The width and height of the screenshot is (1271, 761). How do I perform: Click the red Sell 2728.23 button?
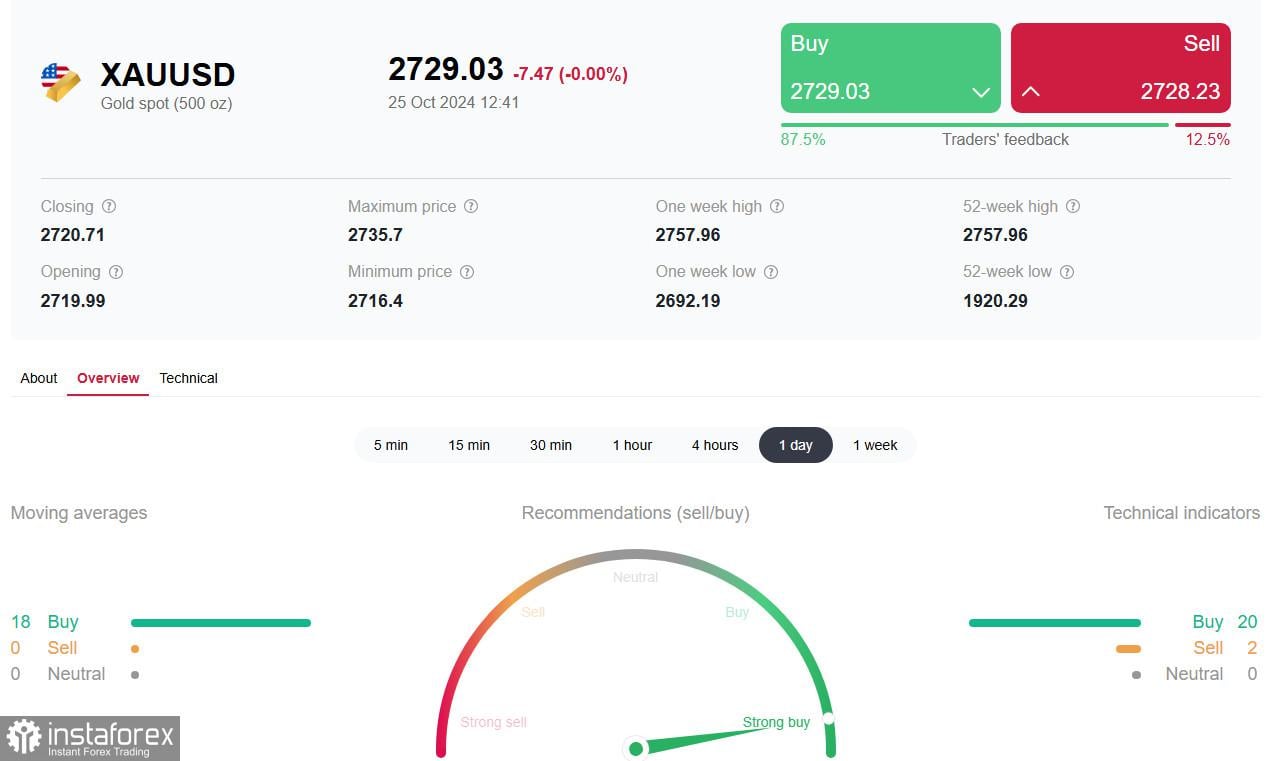click(1121, 68)
